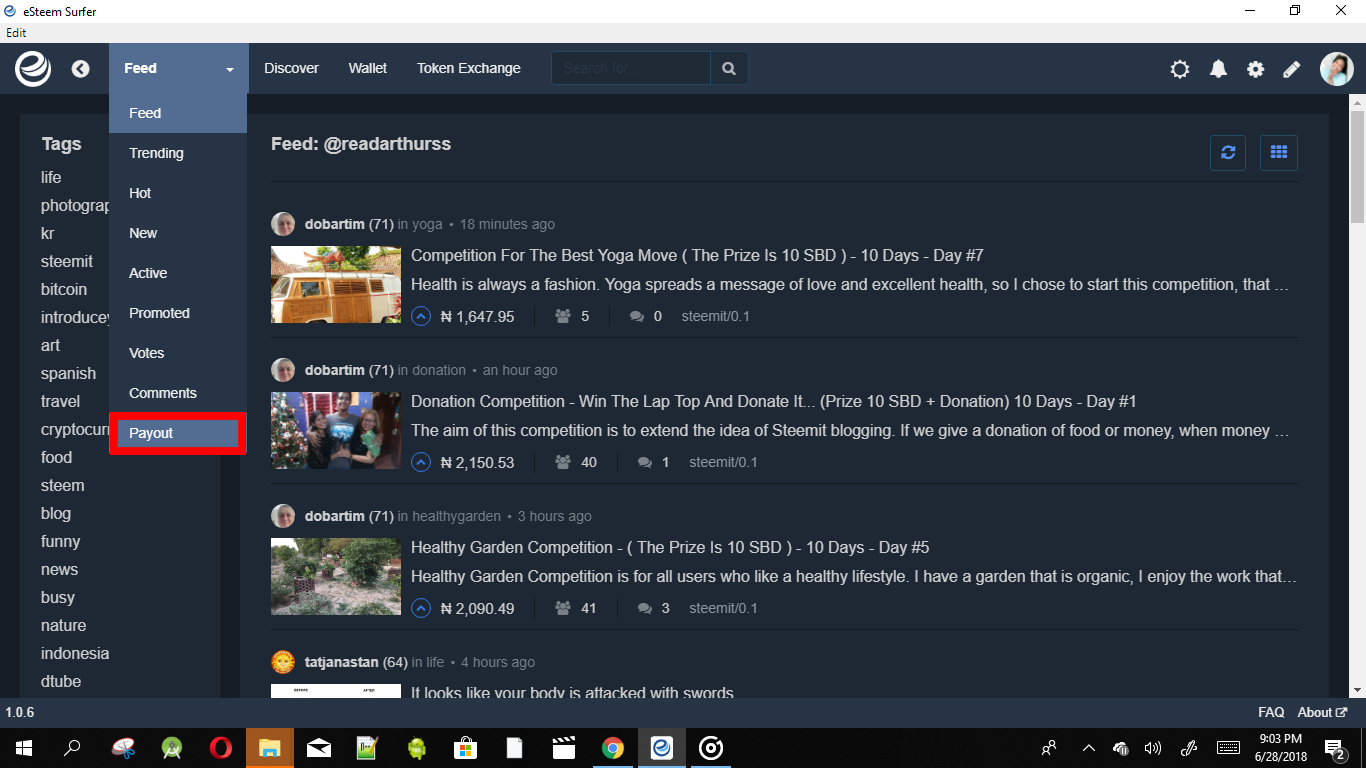Open the notifications bell icon

[x=1218, y=68]
